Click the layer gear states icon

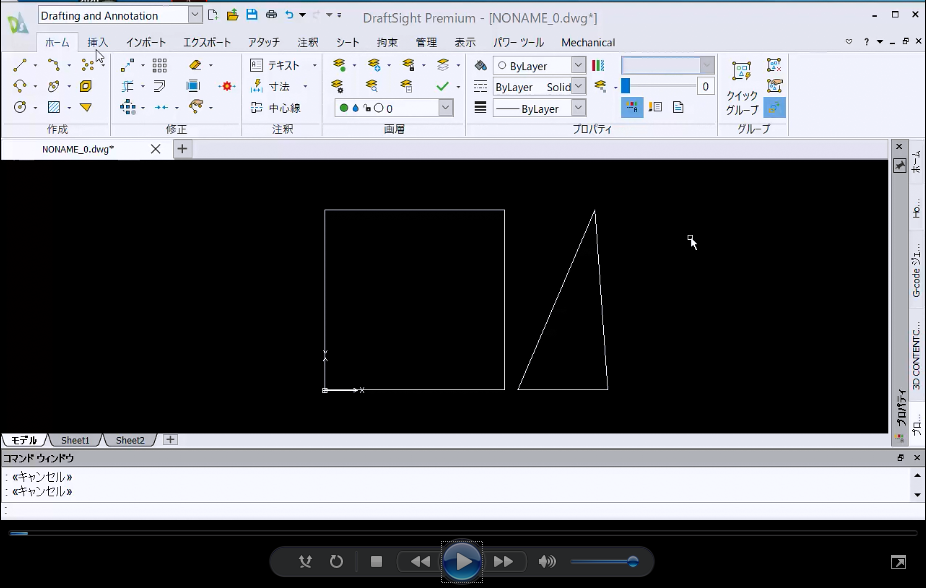click(x=337, y=86)
